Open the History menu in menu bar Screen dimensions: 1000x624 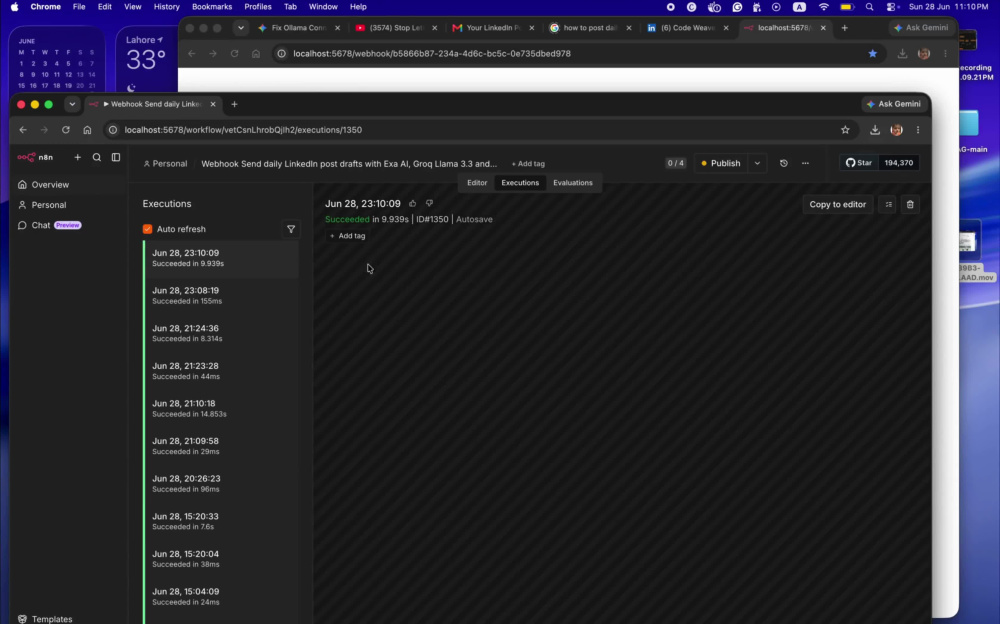pos(166,7)
